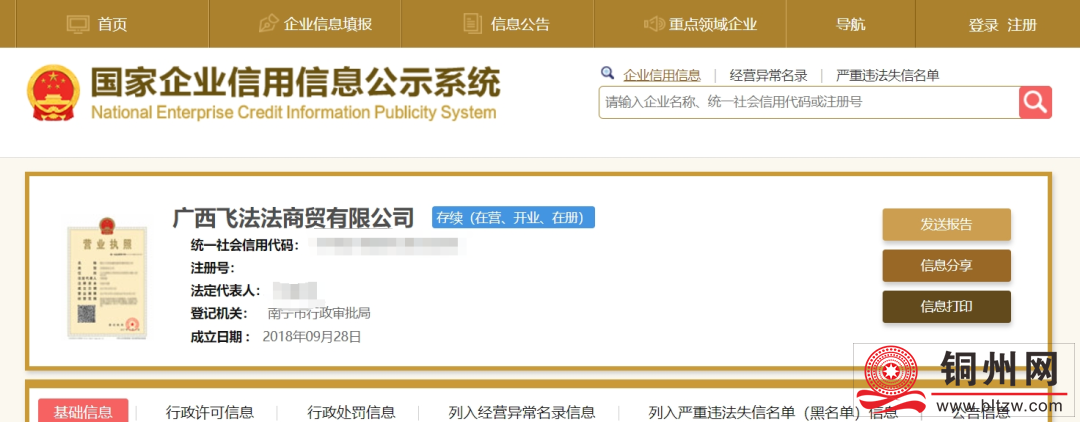Click the 发送报告 button
1080x422 pixels.
pyautogui.click(x=946, y=224)
